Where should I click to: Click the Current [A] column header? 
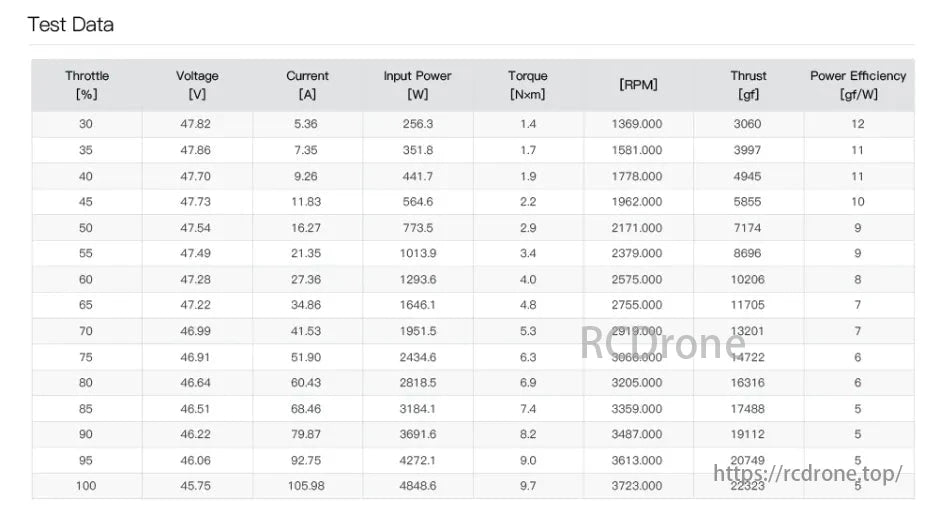point(307,85)
